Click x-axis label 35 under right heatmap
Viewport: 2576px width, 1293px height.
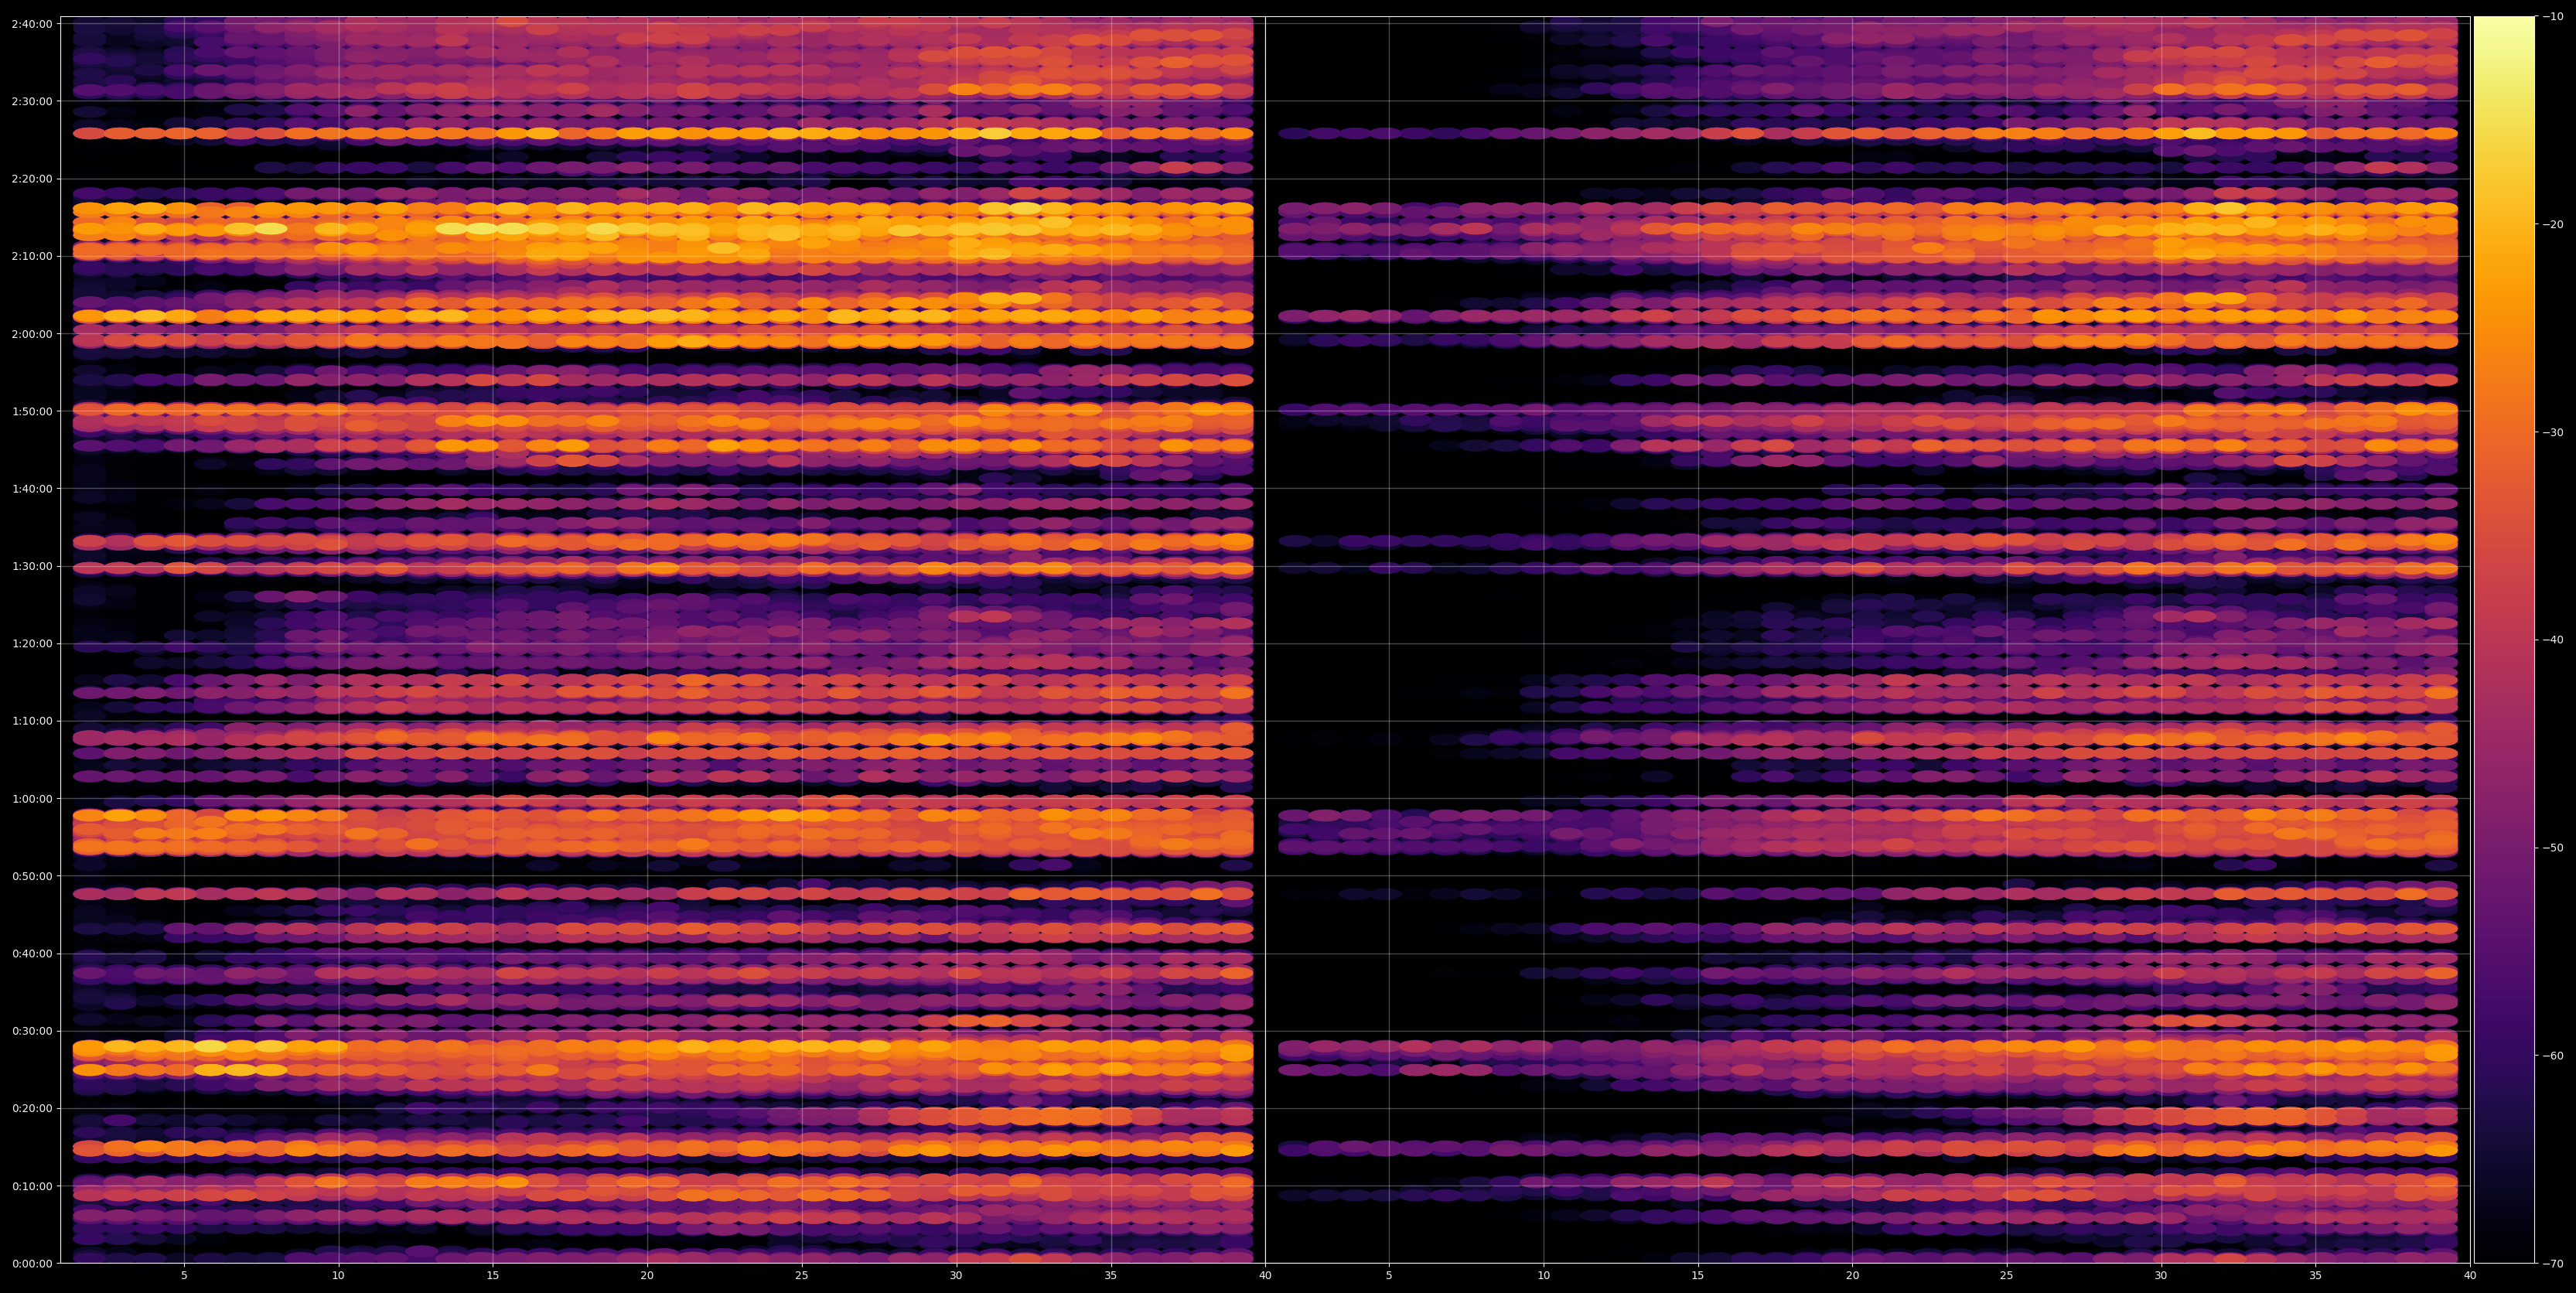(2316, 1276)
